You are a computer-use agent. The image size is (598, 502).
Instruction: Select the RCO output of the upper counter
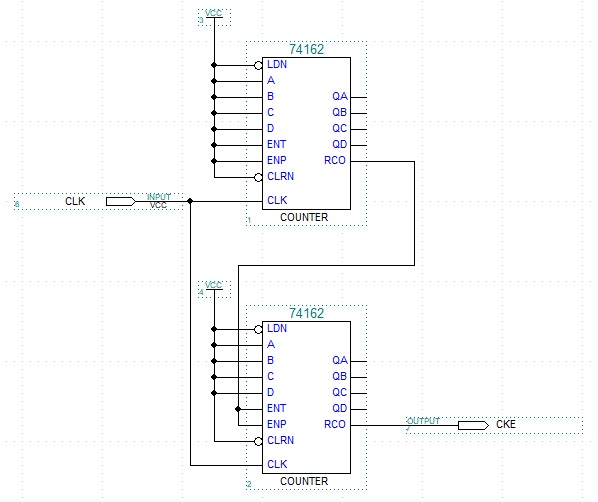[335, 160]
